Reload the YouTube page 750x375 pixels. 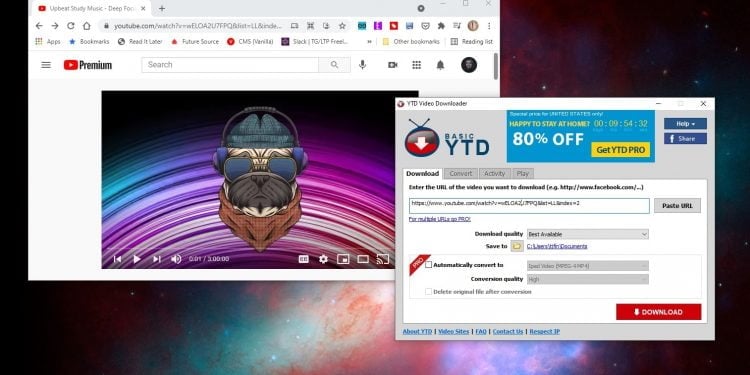click(x=70, y=26)
